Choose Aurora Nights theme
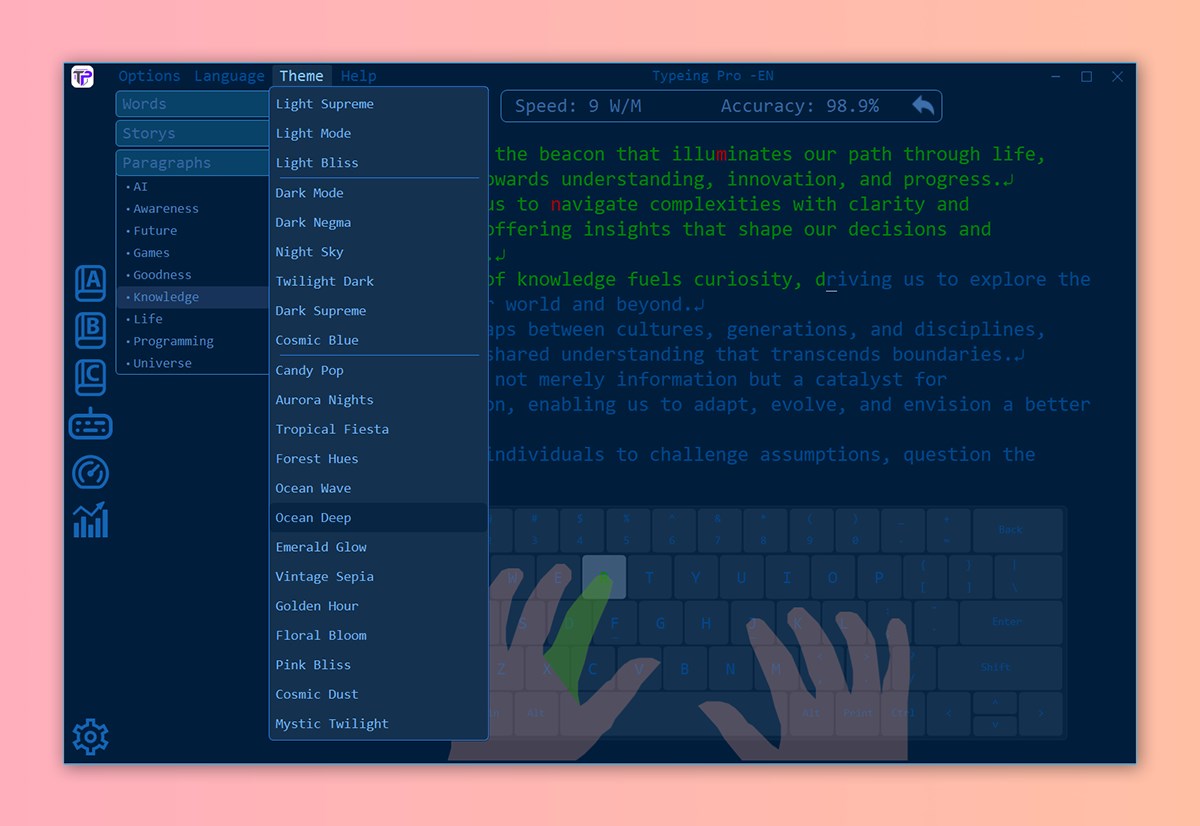 pos(378,400)
